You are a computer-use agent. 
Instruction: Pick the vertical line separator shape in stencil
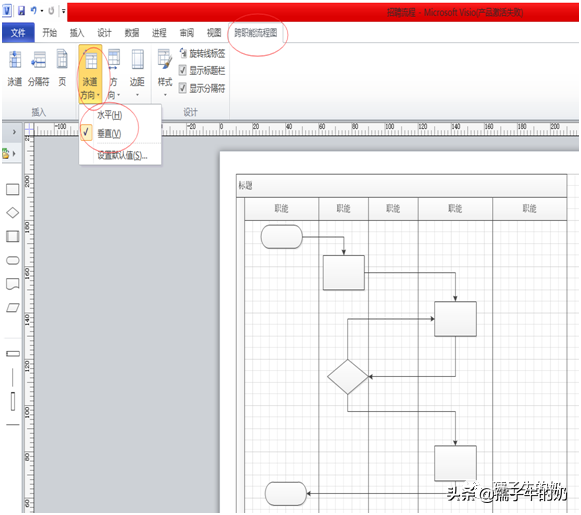tap(13, 377)
